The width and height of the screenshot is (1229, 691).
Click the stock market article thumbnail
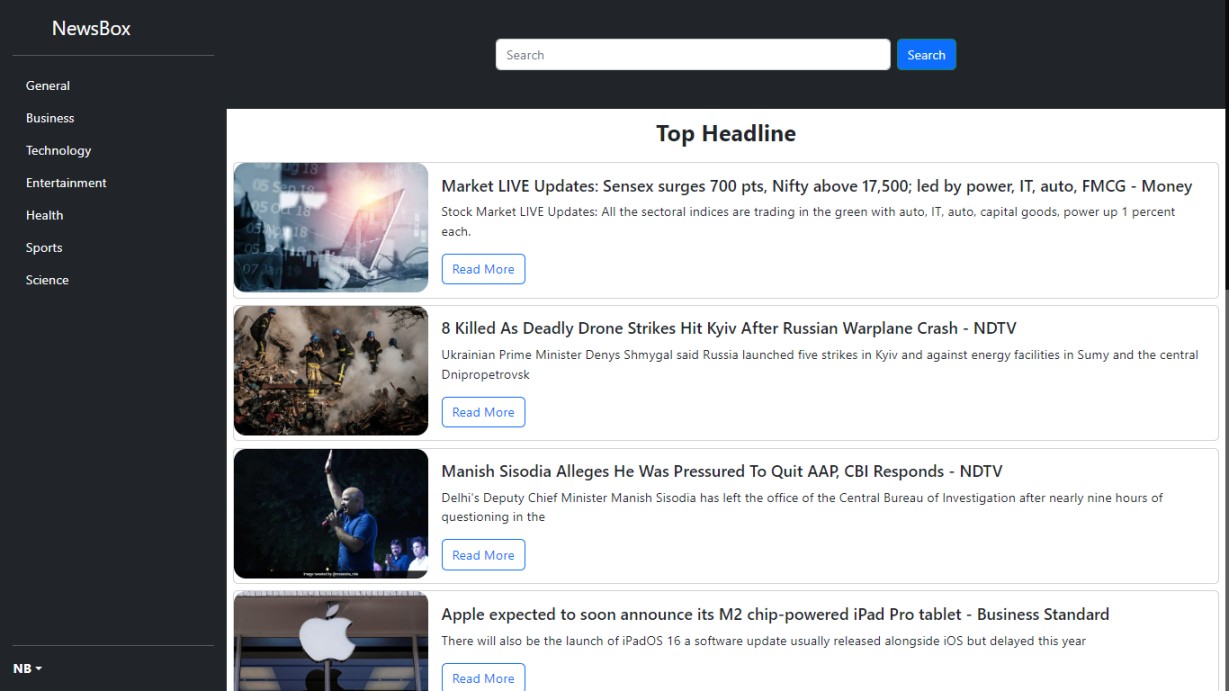331,228
